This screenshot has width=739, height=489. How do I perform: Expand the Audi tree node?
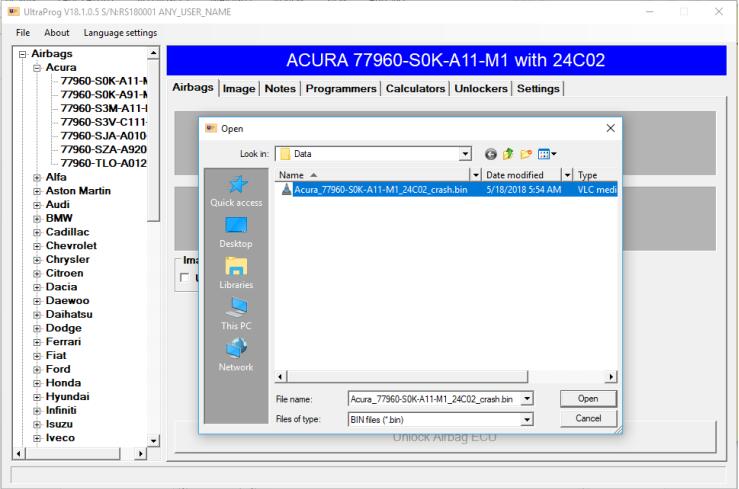[37, 205]
